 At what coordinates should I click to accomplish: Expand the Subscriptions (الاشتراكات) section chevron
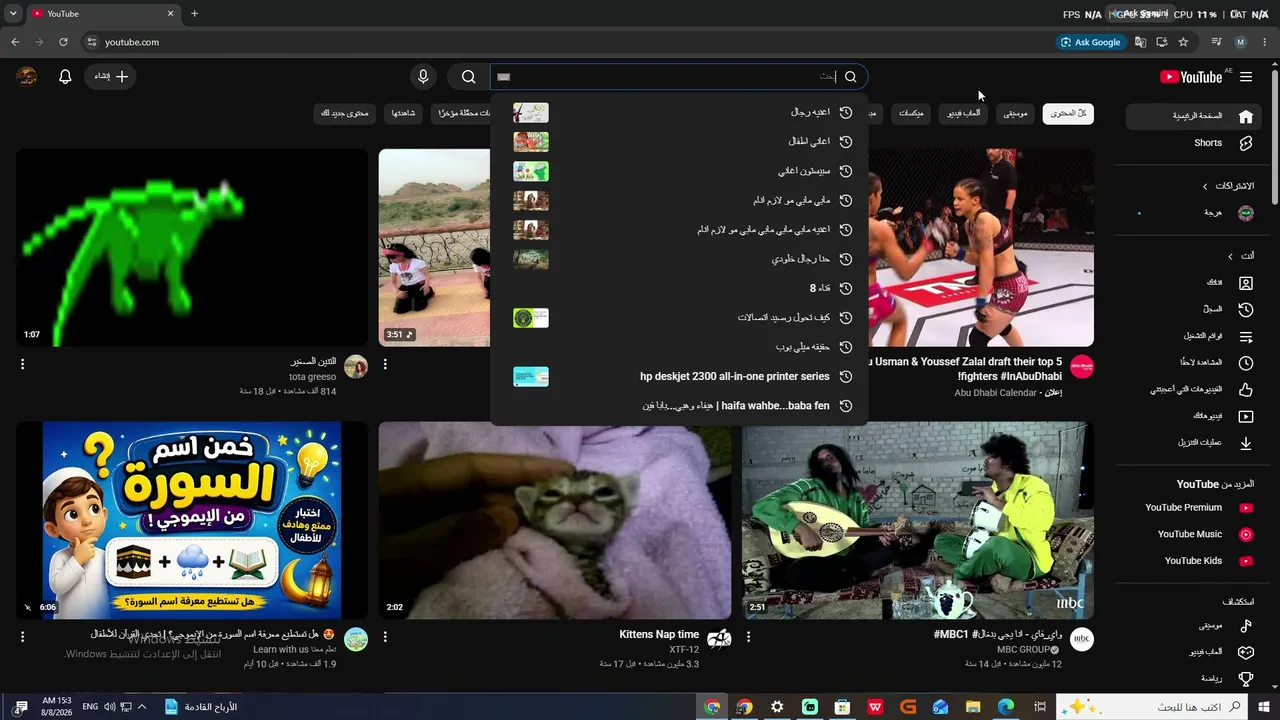point(1204,186)
